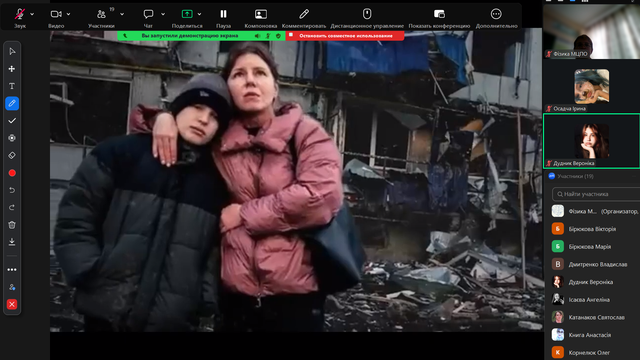The width and height of the screenshot is (640, 360).
Task: Select the checkmark stamp tool
Action: pos(12,121)
